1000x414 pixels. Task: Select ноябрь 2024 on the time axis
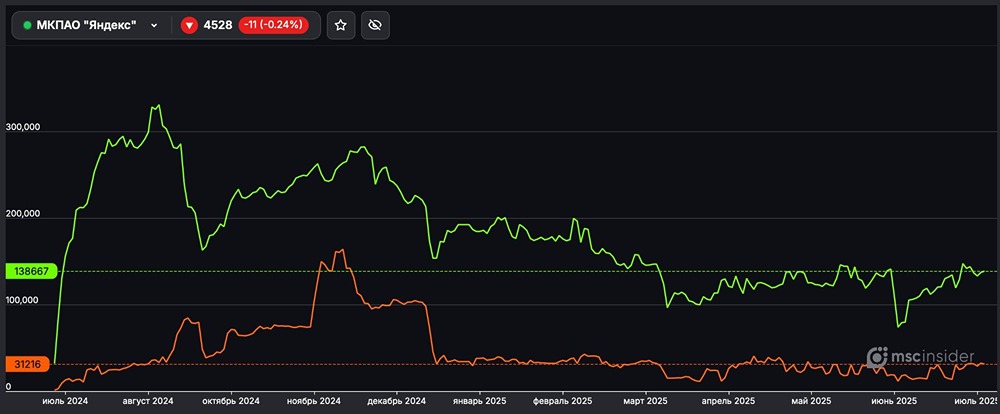(x=315, y=401)
